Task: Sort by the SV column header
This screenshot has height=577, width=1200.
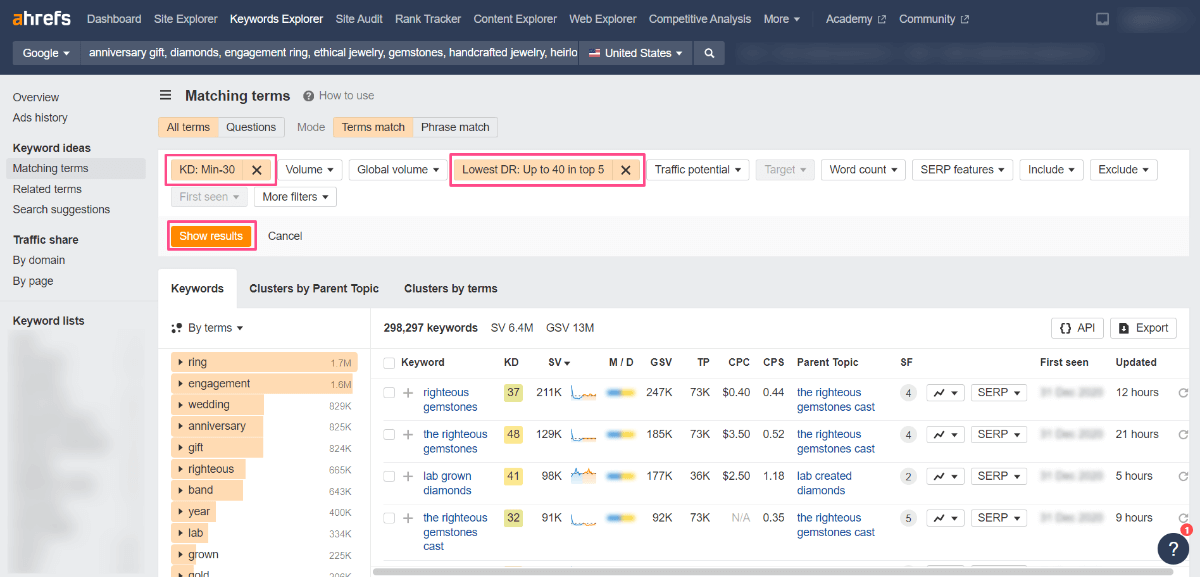Action: coord(559,363)
